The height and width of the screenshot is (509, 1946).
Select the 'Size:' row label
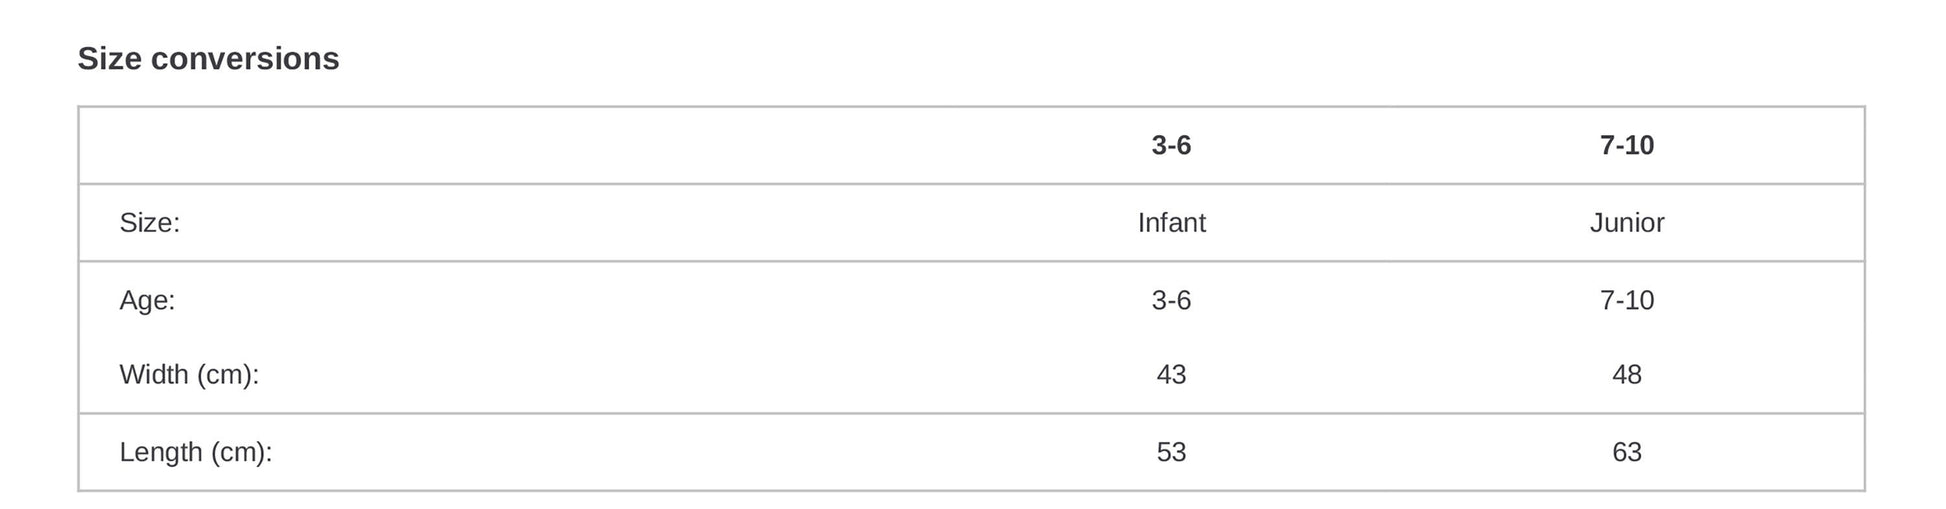click(x=150, y=223)
